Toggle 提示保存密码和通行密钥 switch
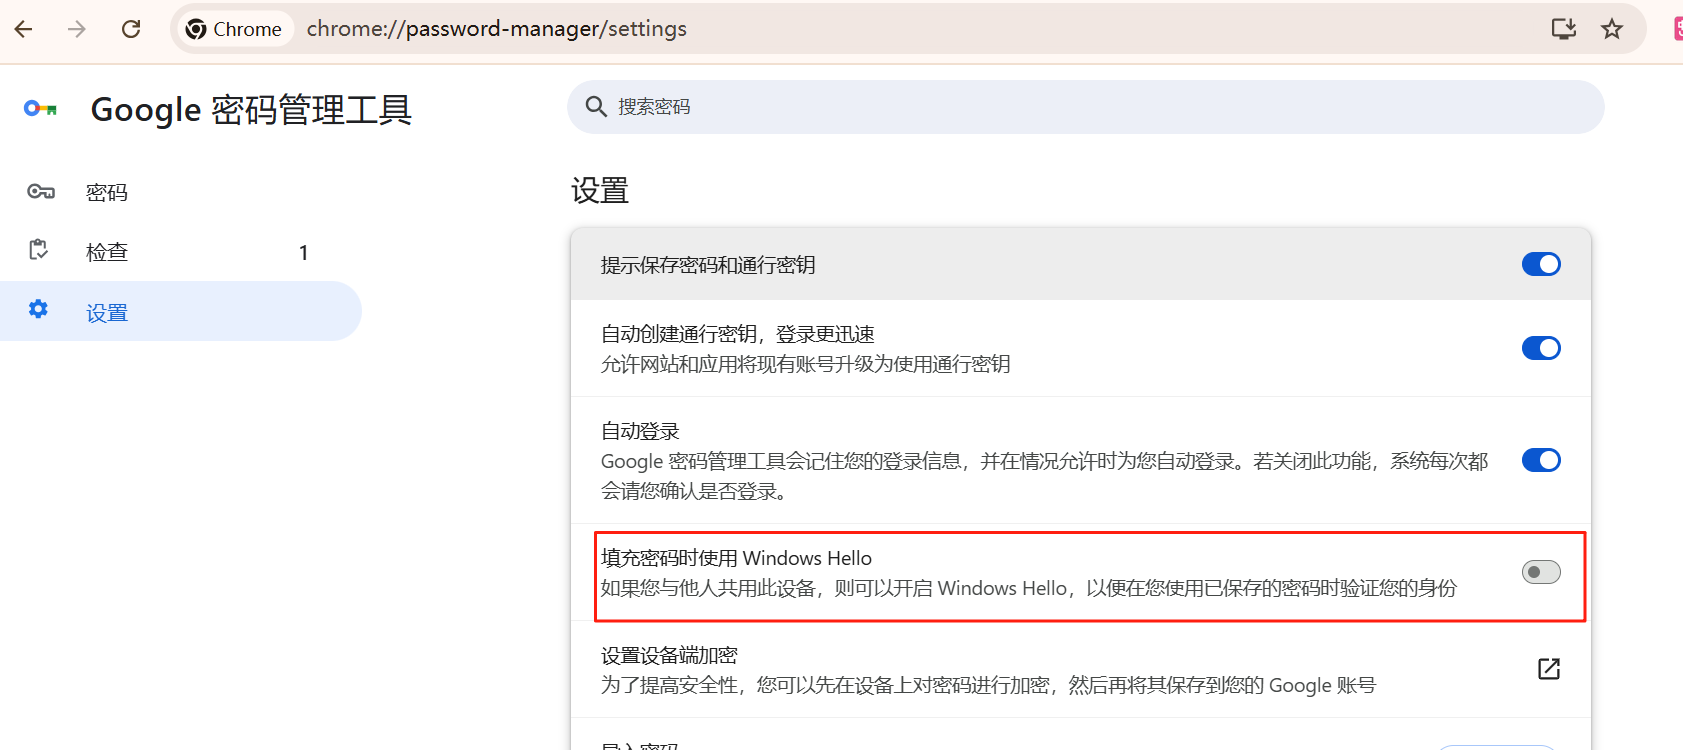The image size is (1683, 750). (1541, 264)
